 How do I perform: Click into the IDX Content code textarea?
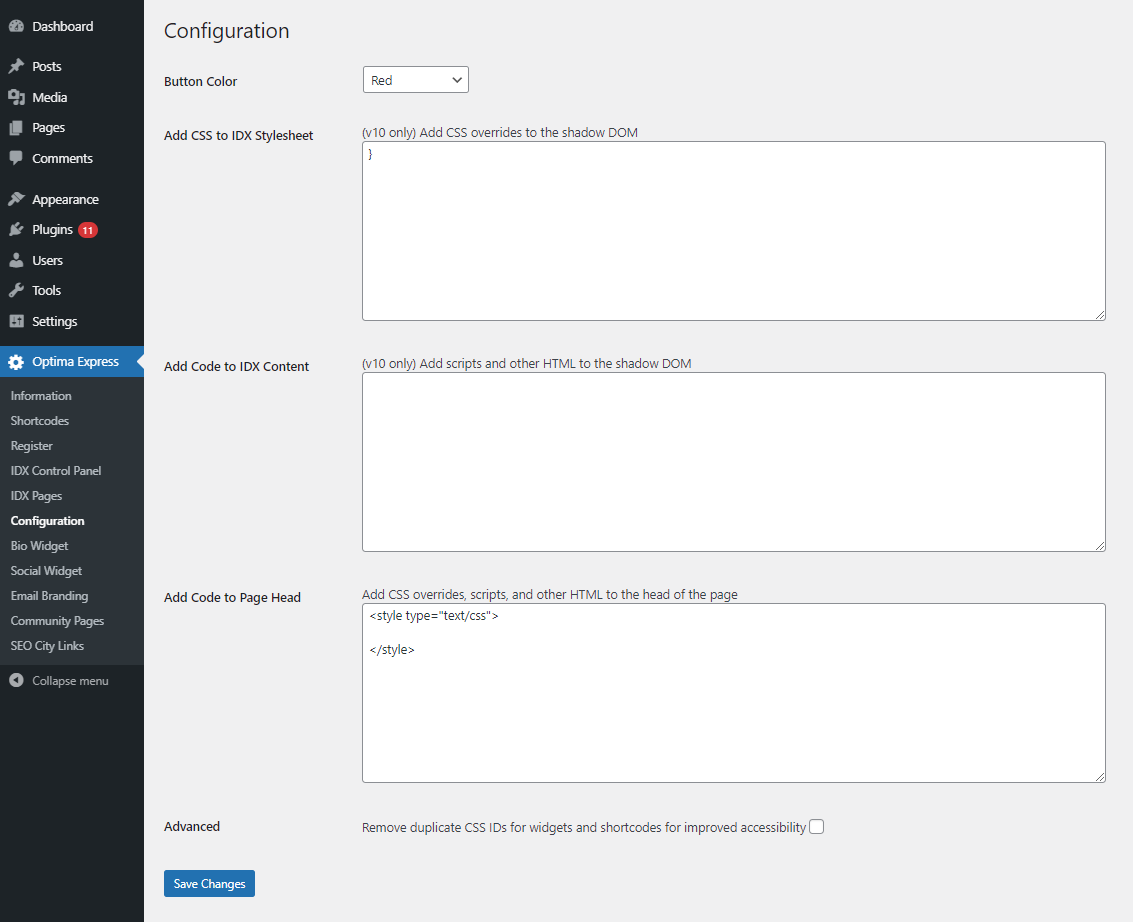(733, 462)
